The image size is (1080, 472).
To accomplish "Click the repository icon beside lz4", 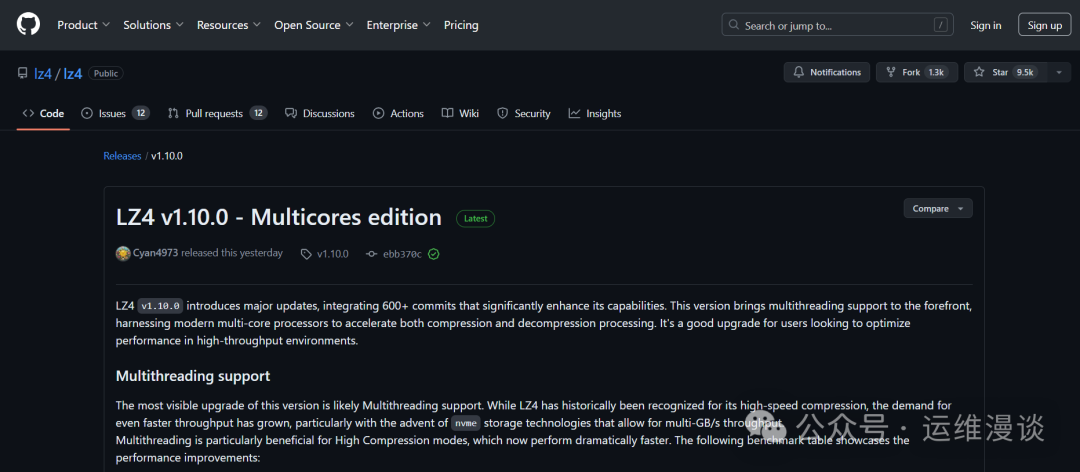I will click(23, 73).
